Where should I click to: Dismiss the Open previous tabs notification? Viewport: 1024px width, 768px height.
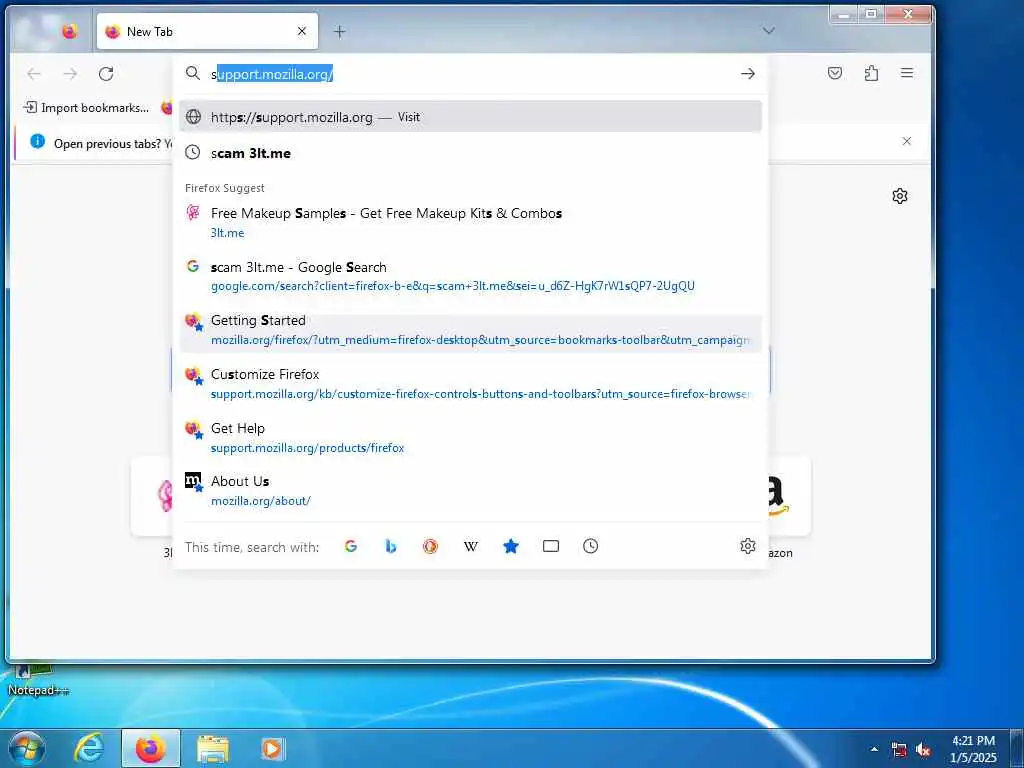click(x=906, y=141)
